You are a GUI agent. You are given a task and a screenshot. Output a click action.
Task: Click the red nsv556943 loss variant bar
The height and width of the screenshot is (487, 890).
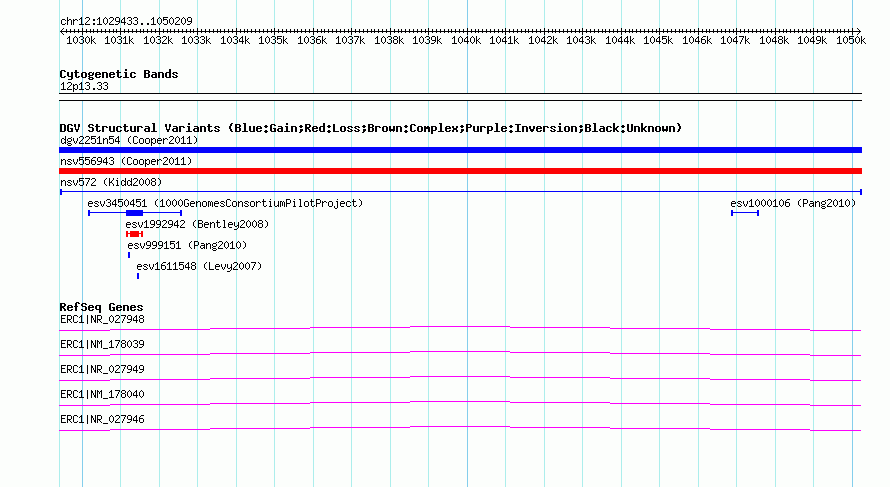[x=460, y=171]
